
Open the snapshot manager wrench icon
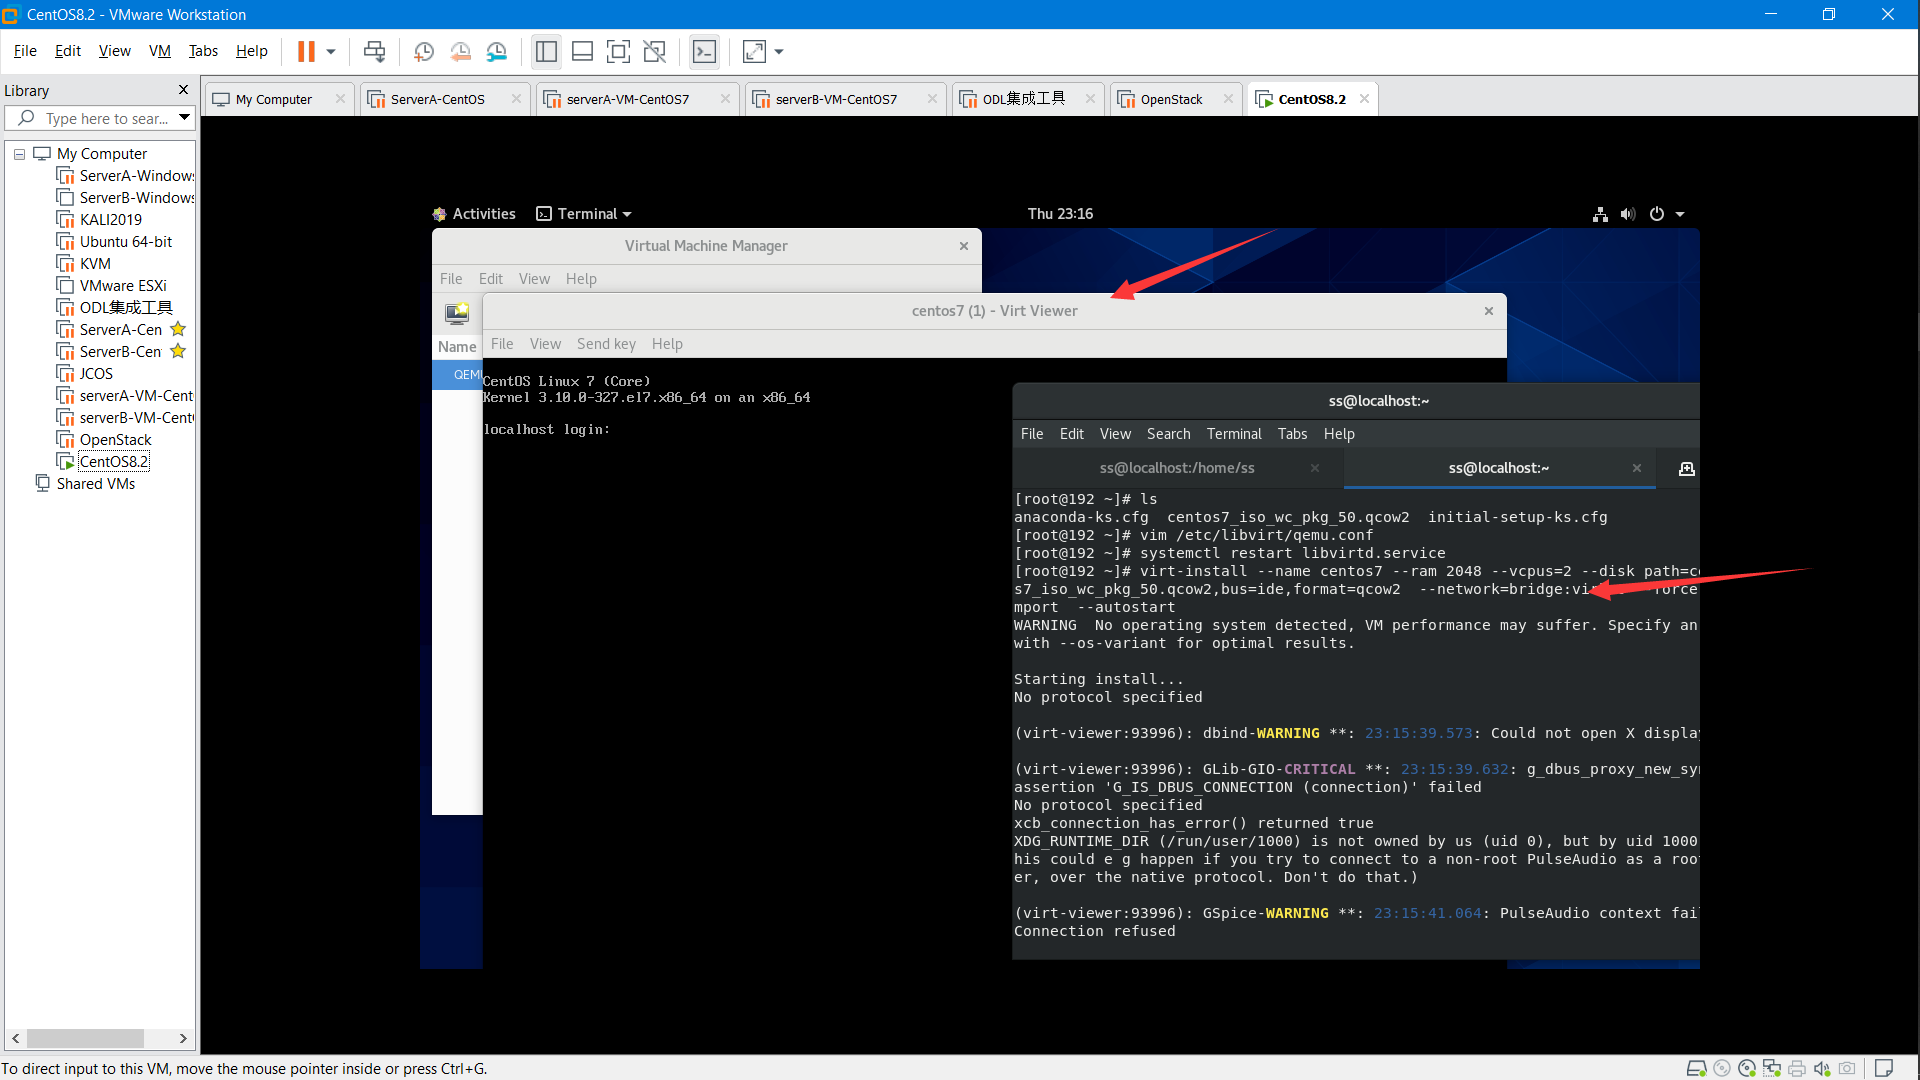497,52
